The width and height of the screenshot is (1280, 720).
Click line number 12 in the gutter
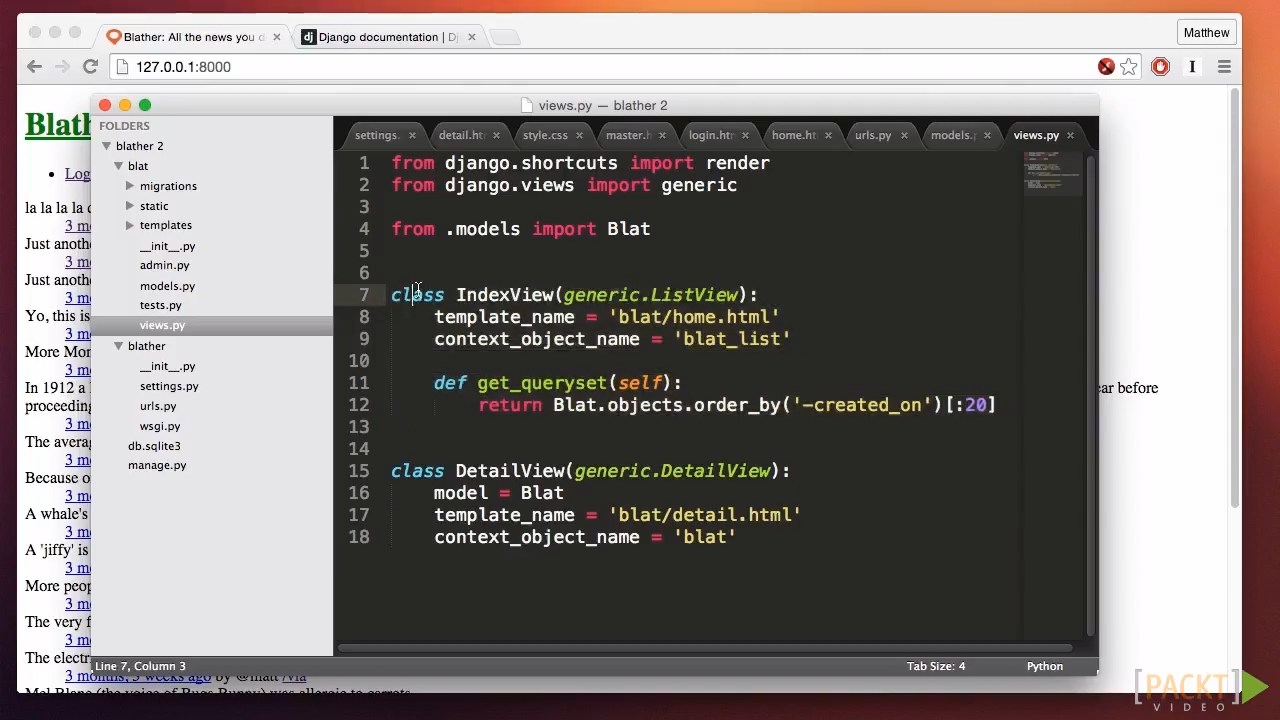tap(359, 405)
